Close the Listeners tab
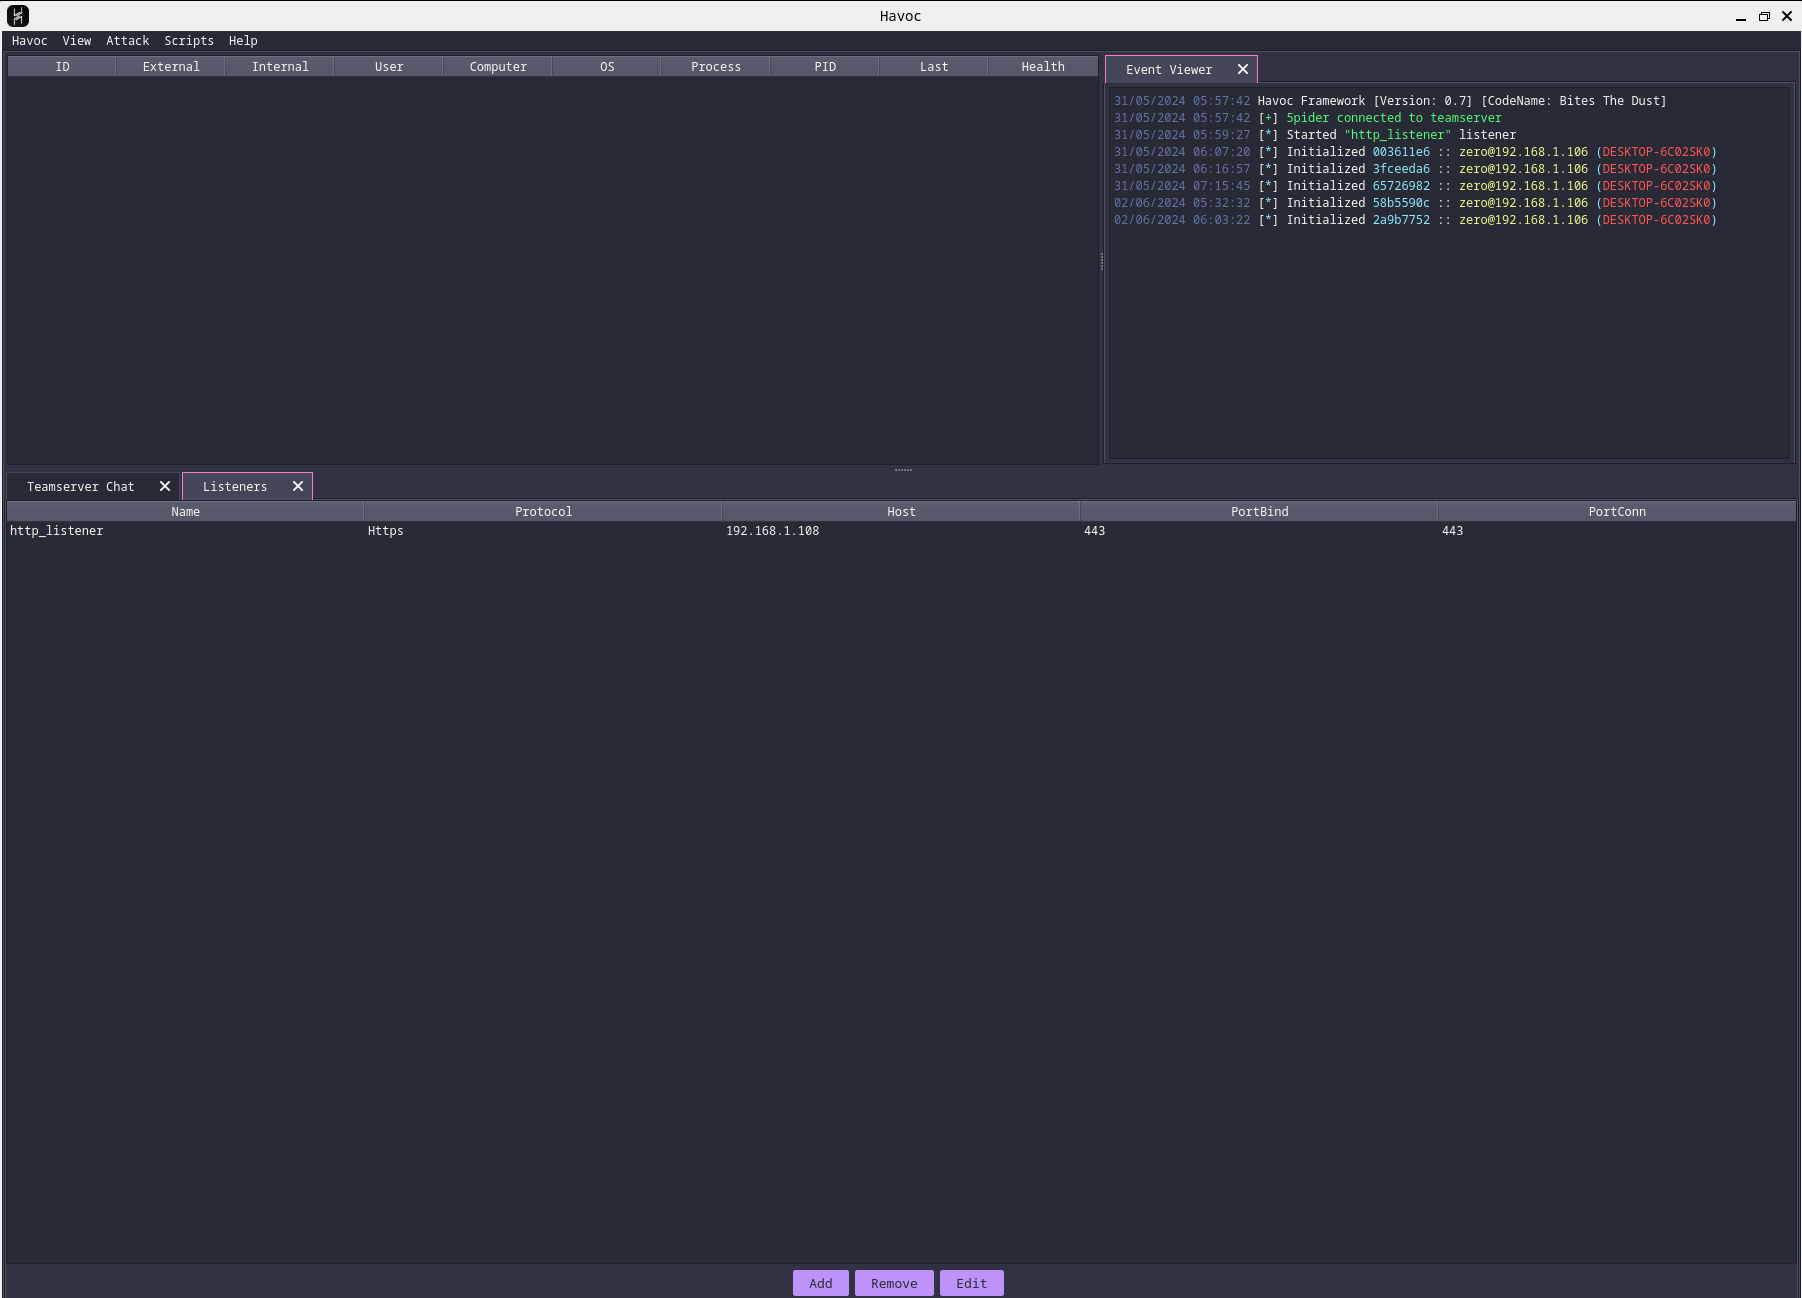The height and width of the screenshot is (1298, 1802). tap(298, 486)
